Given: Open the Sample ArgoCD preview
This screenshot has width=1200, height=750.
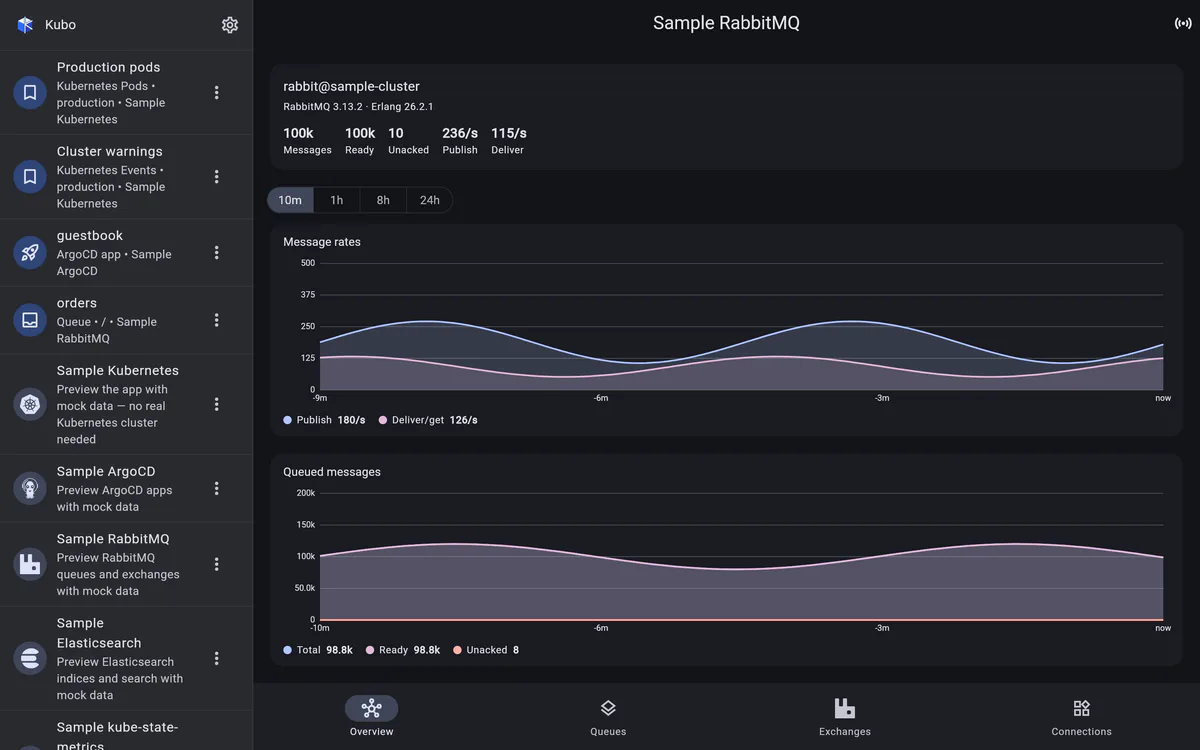Looking at the screenshot, I should click(x=126, y=488).
